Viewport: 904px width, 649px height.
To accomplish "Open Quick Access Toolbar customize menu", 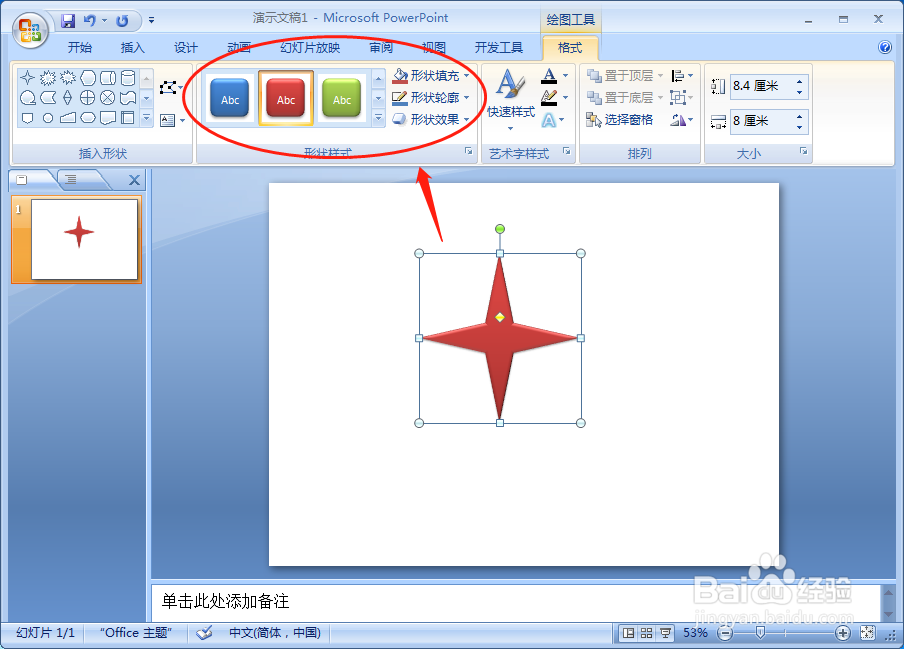I will (151, 20).
